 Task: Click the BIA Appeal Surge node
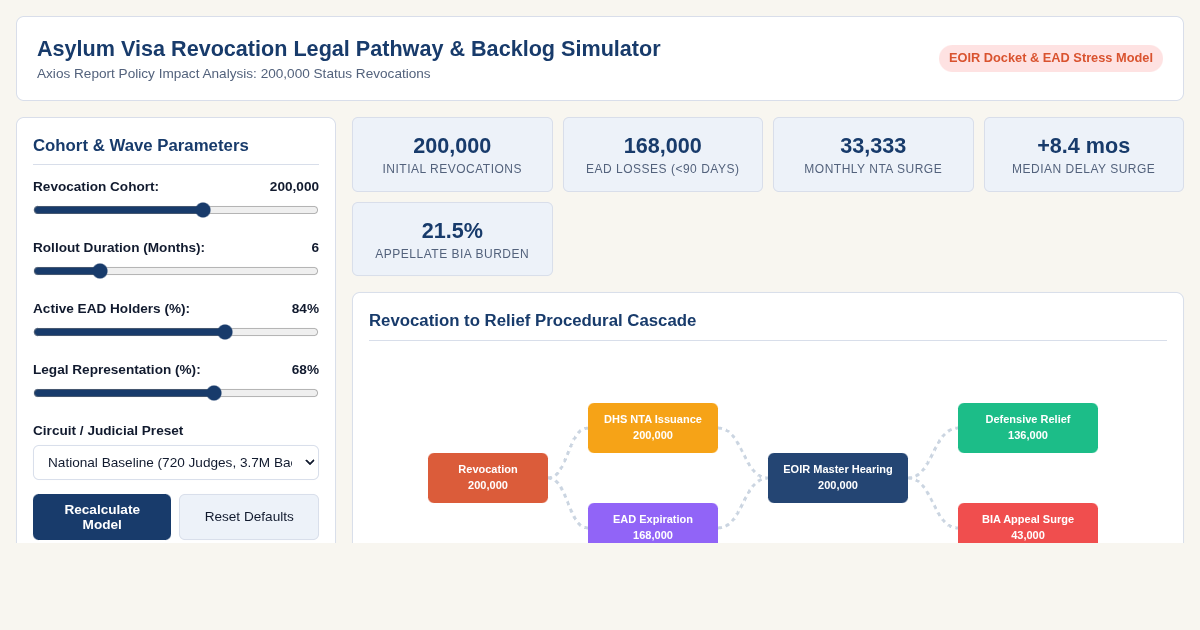click(1028, 524)
